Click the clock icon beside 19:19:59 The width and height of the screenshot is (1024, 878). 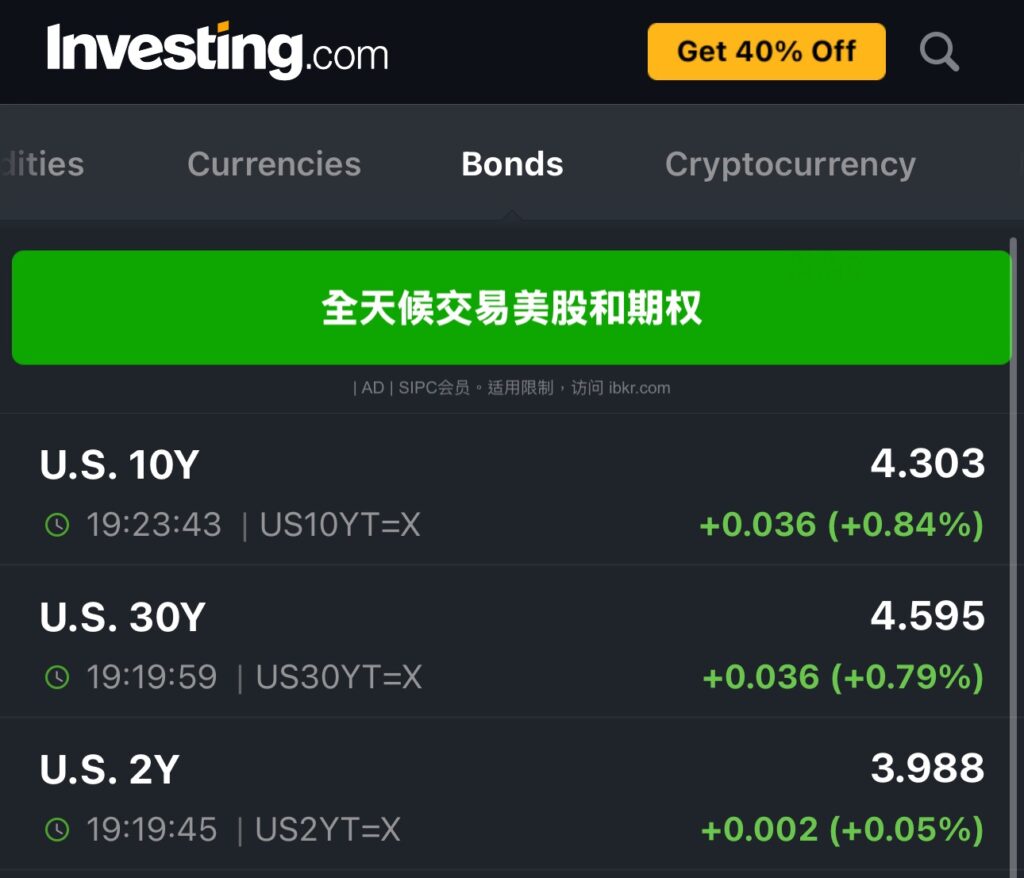tap(57, 677)
